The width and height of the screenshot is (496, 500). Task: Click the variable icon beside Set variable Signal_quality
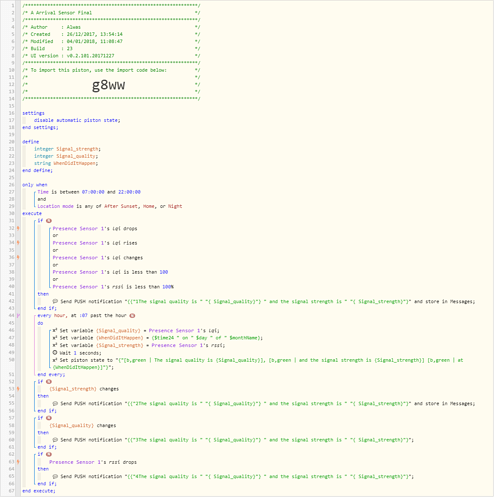pos(55,330)
